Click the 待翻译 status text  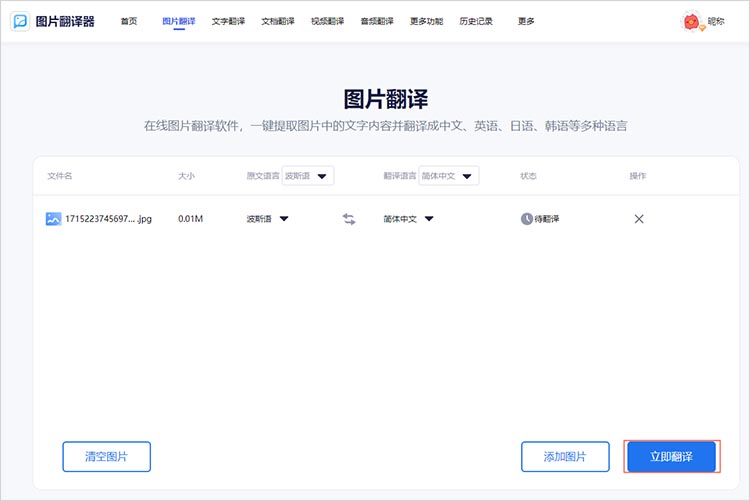[x=547, y=219]
